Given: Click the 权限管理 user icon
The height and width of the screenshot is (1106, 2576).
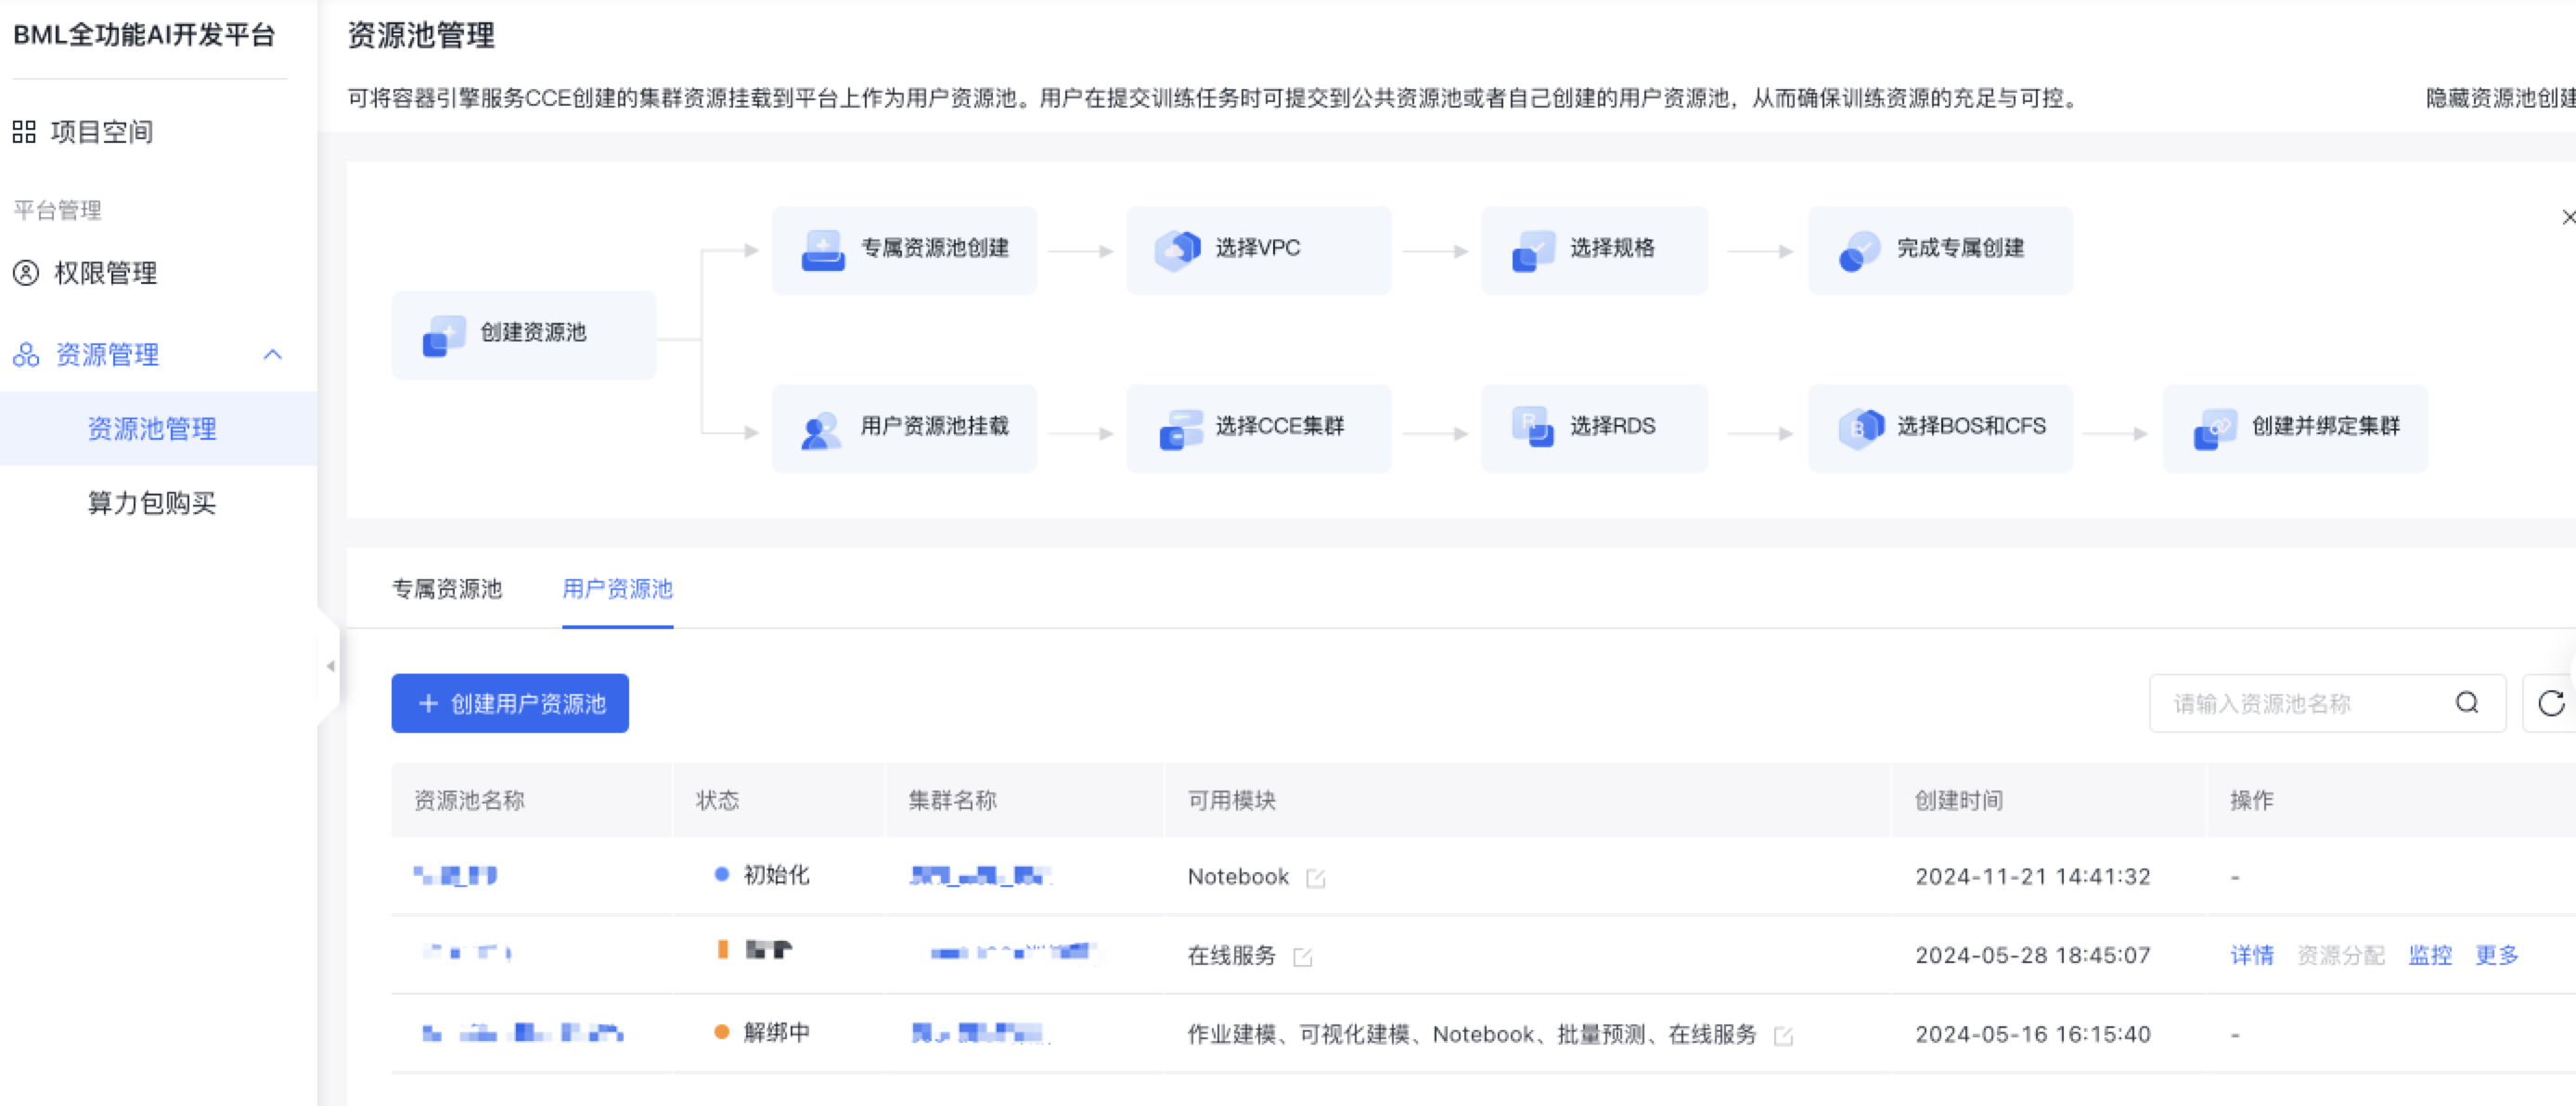Looking at the screenshot, I should coord(26,273).
